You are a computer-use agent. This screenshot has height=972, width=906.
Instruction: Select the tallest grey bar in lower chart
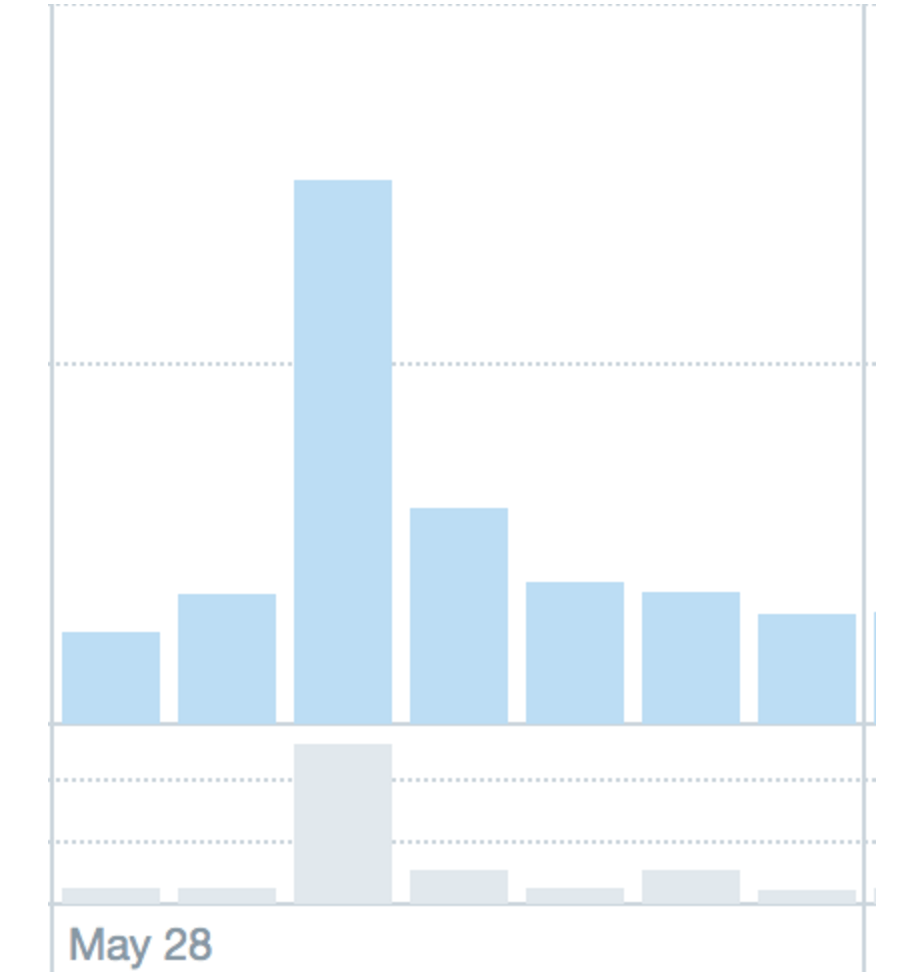pyautogui.click(x=343, y=823)
